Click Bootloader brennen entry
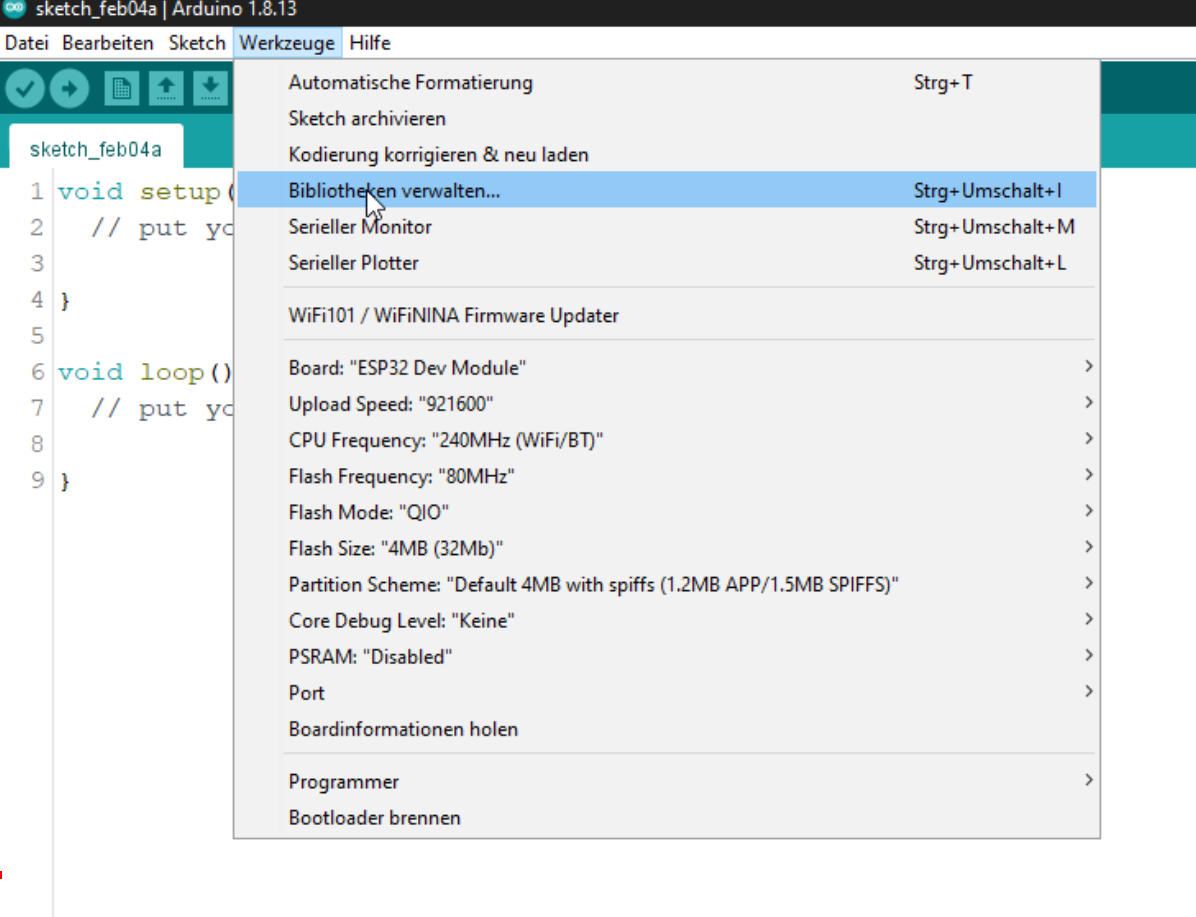This screenshot has height=917, width=1196. click(x=374, y=817)
